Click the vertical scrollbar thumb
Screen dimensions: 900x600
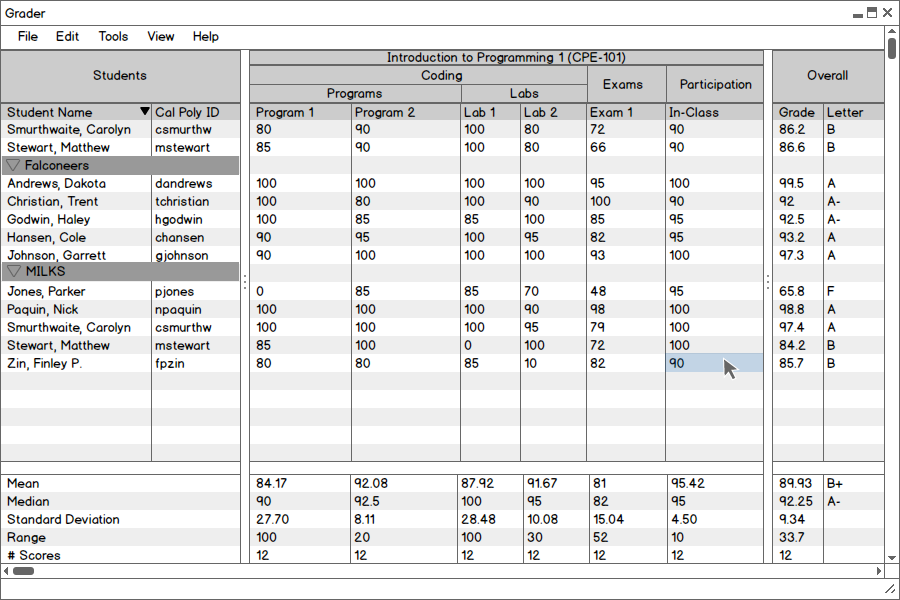tap(891, 48)
